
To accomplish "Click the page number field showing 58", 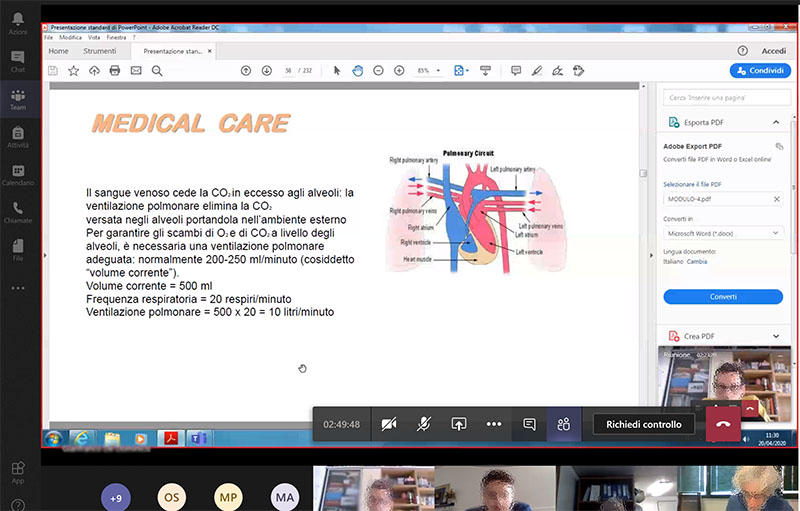I will (288, 71).
